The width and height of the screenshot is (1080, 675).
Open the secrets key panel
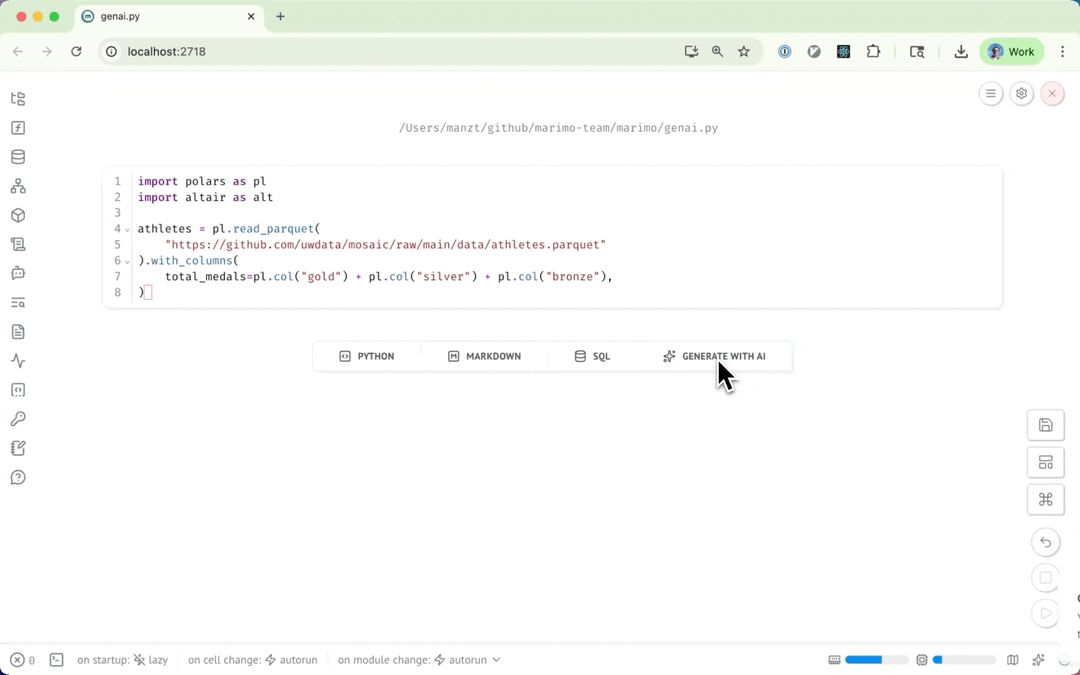(18, 419)
